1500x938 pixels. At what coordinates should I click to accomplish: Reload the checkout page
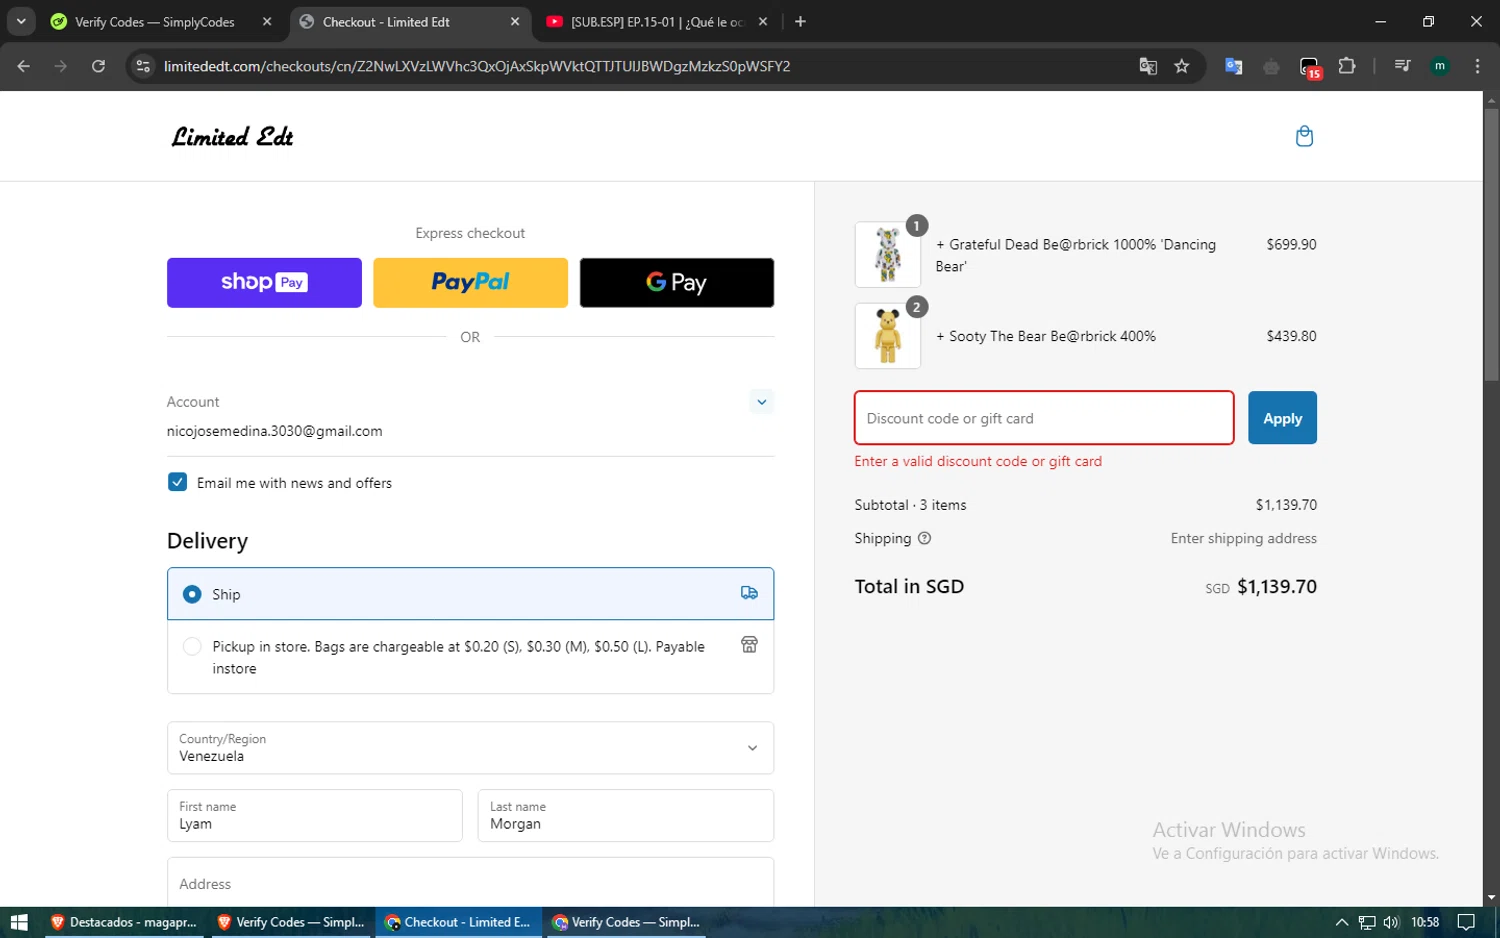[x=98, y=66]
